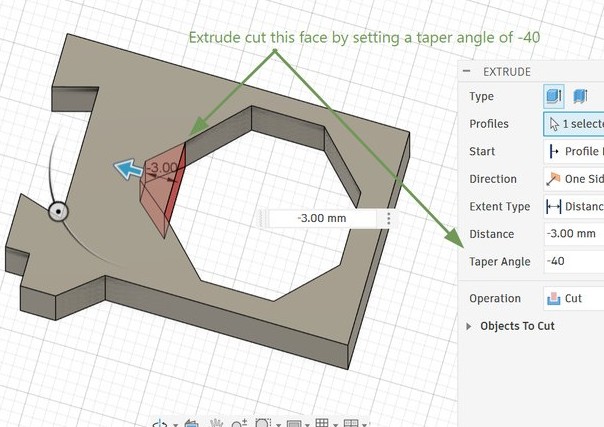This screenshot has width=604, height=427.
Task: Open the Extent Type 'Distance' dropdown
Action: tap(574, 207)
